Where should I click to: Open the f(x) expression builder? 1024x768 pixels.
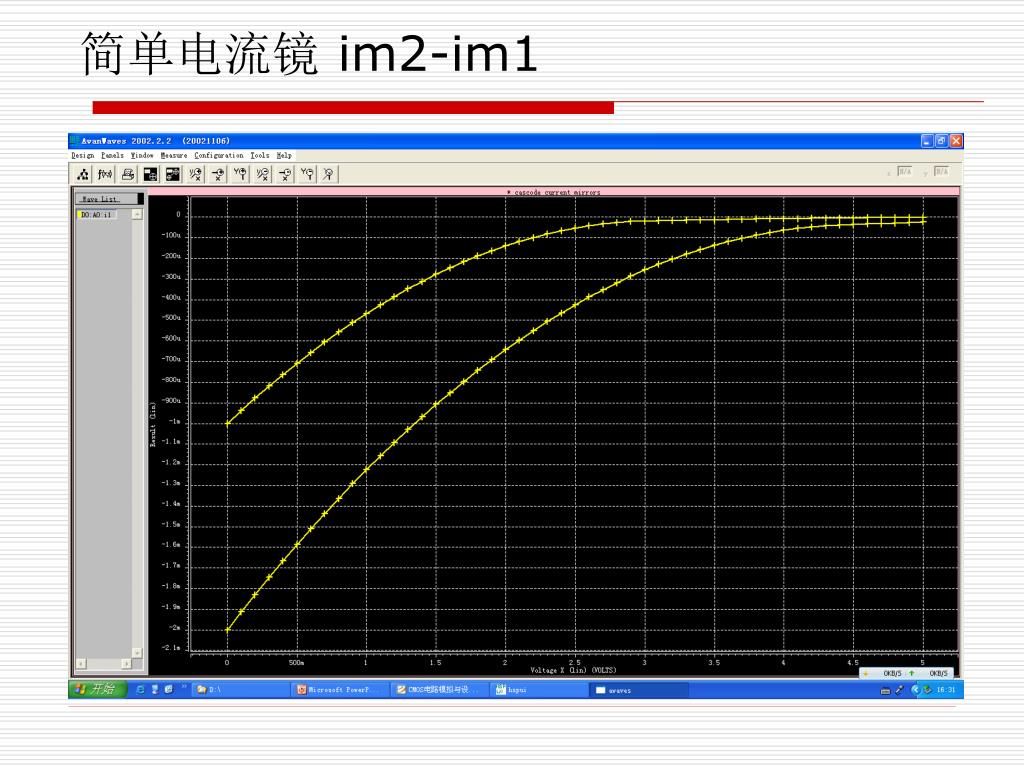pyautogui.click(x=105, y=174)
